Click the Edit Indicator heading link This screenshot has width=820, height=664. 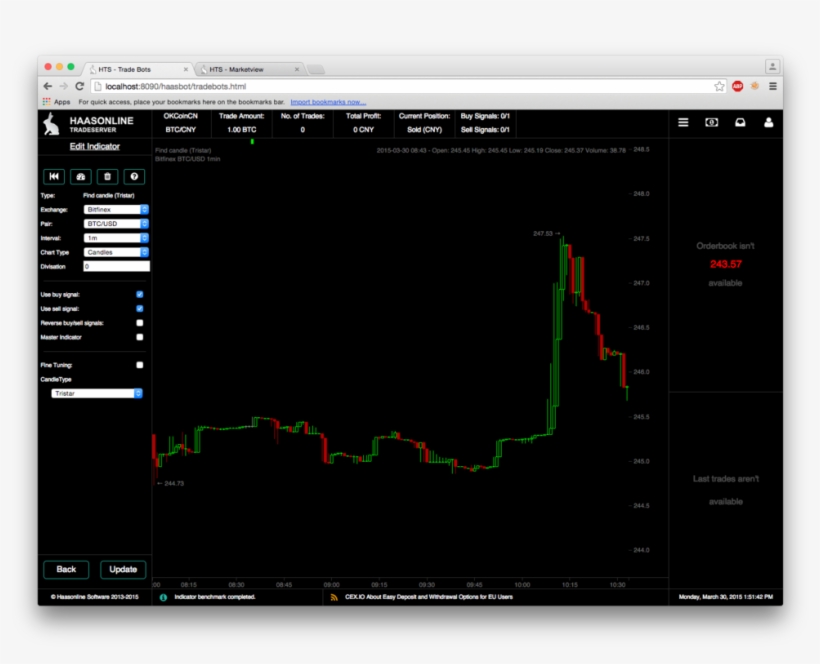[x=95, y=146]
